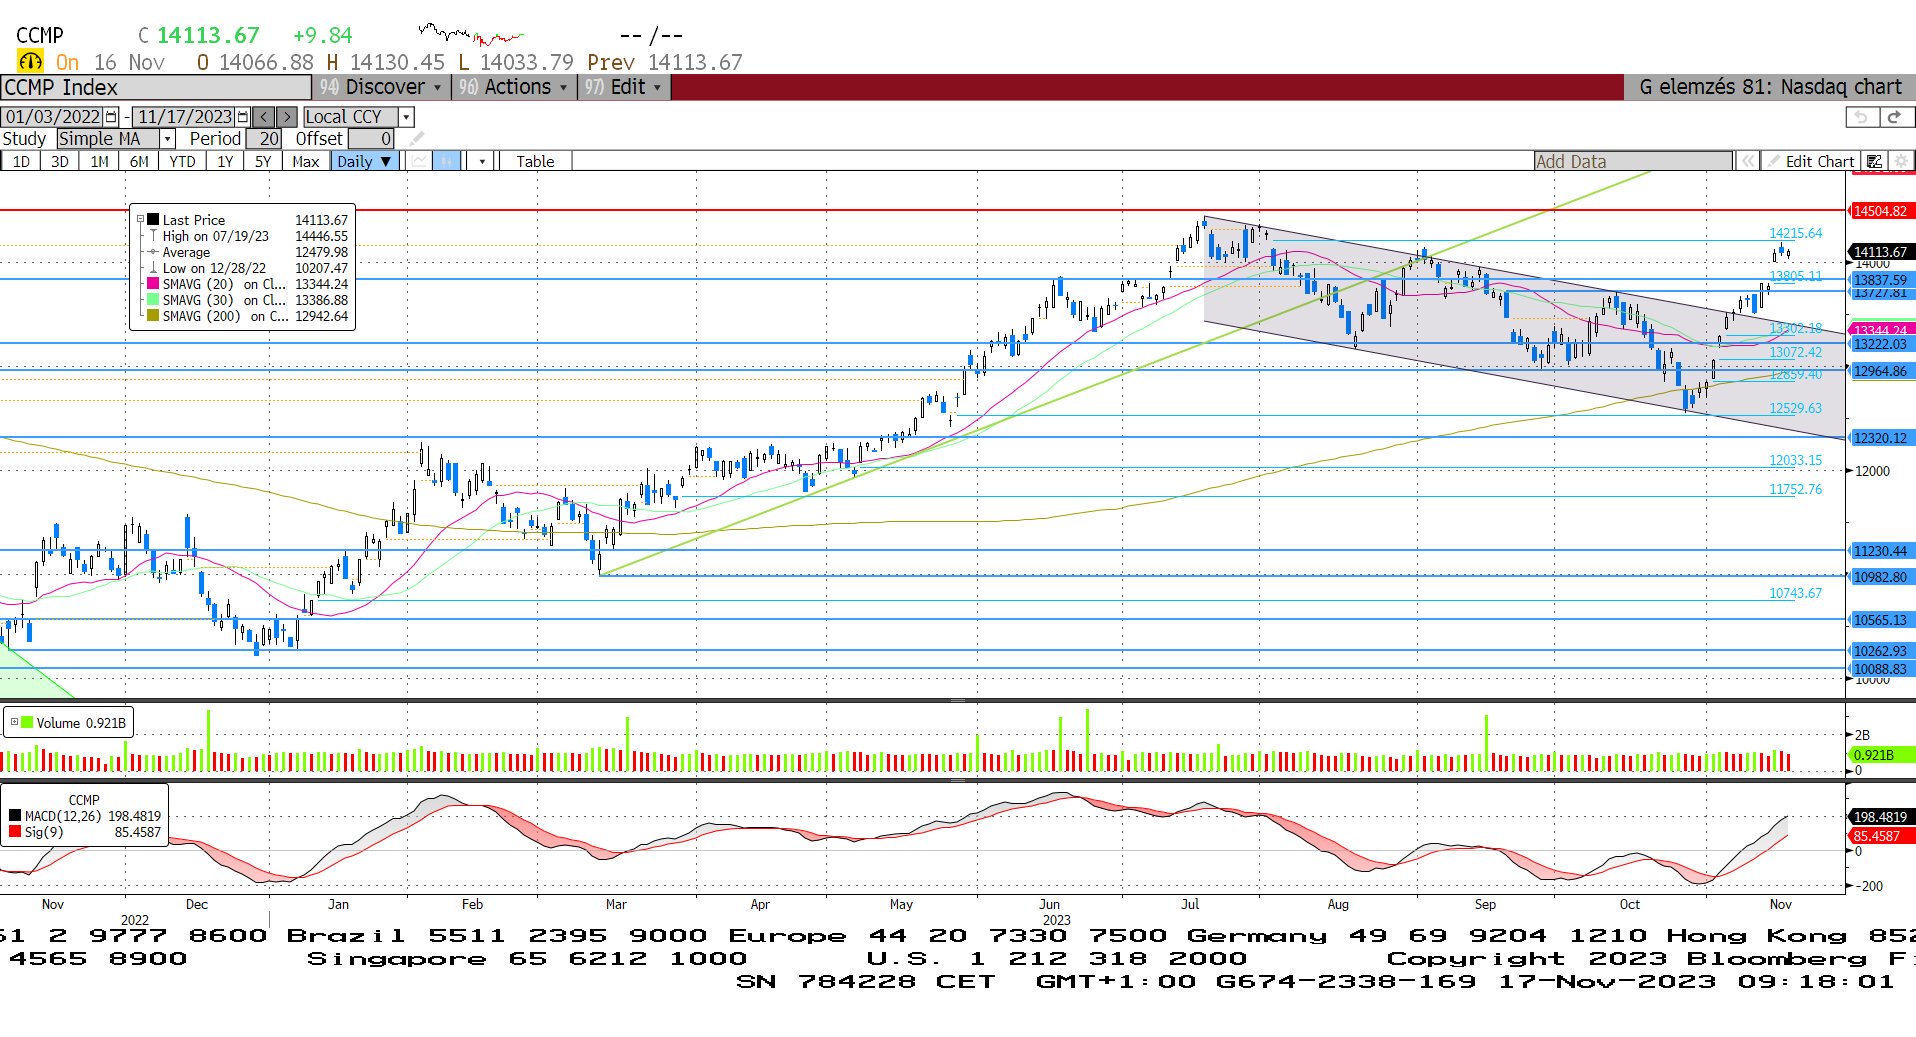
Task: Click the Volume green color swatch
Action: tap(27, 722)
